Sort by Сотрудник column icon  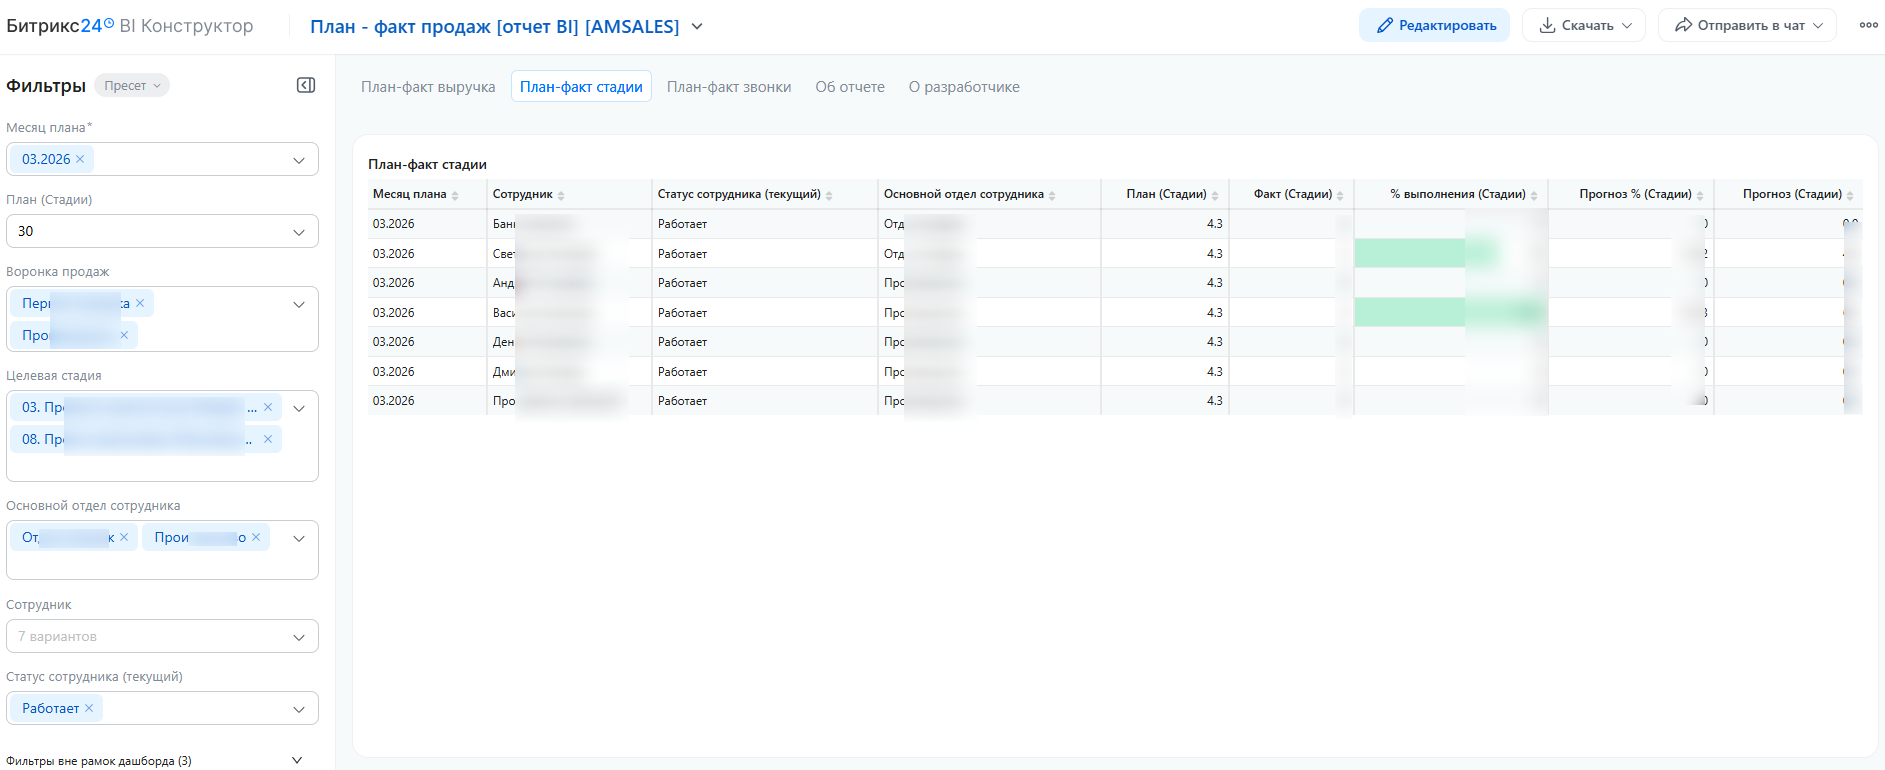[561, 195]
